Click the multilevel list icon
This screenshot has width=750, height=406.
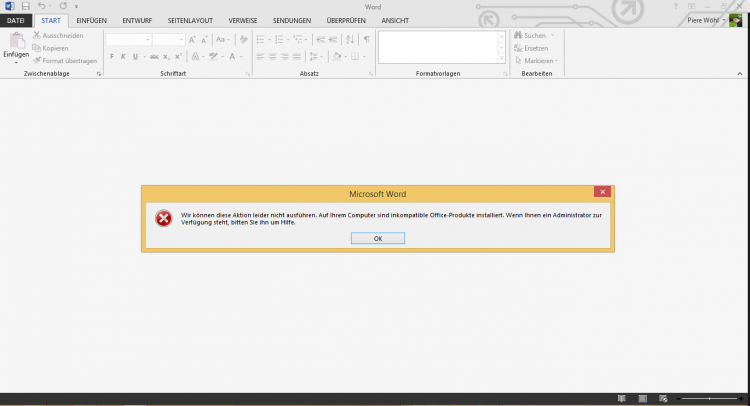[298, 40]
